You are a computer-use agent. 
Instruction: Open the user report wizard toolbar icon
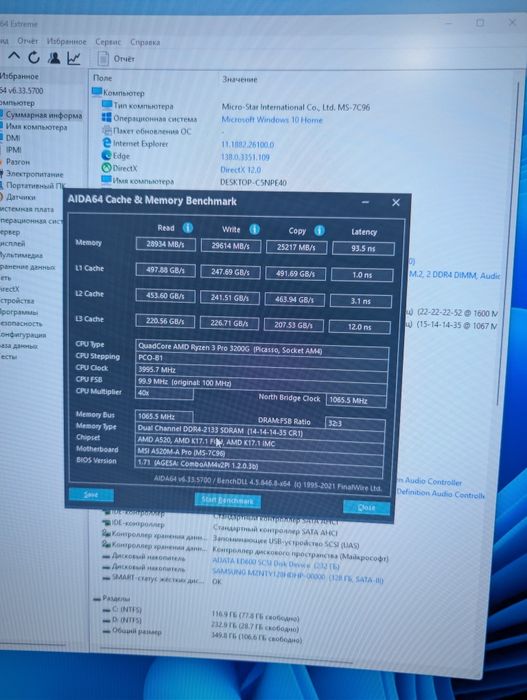click(x=54, y=58)
